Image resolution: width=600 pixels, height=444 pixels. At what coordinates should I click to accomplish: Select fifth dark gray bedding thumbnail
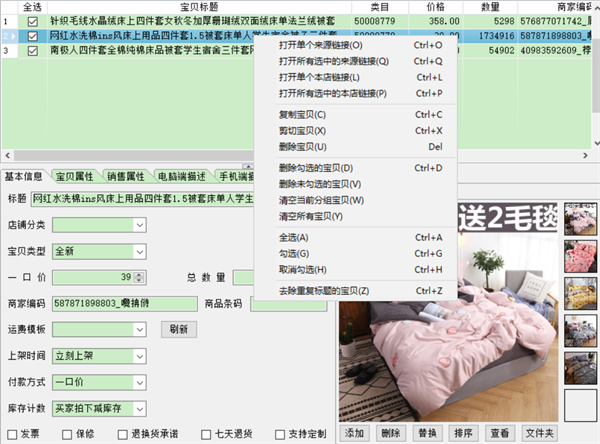(x=580, y=368)
